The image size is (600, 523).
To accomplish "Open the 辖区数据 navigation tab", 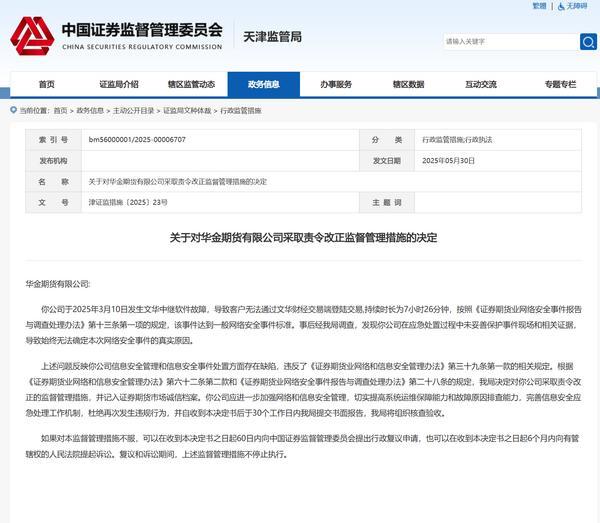I will (408, 84).
